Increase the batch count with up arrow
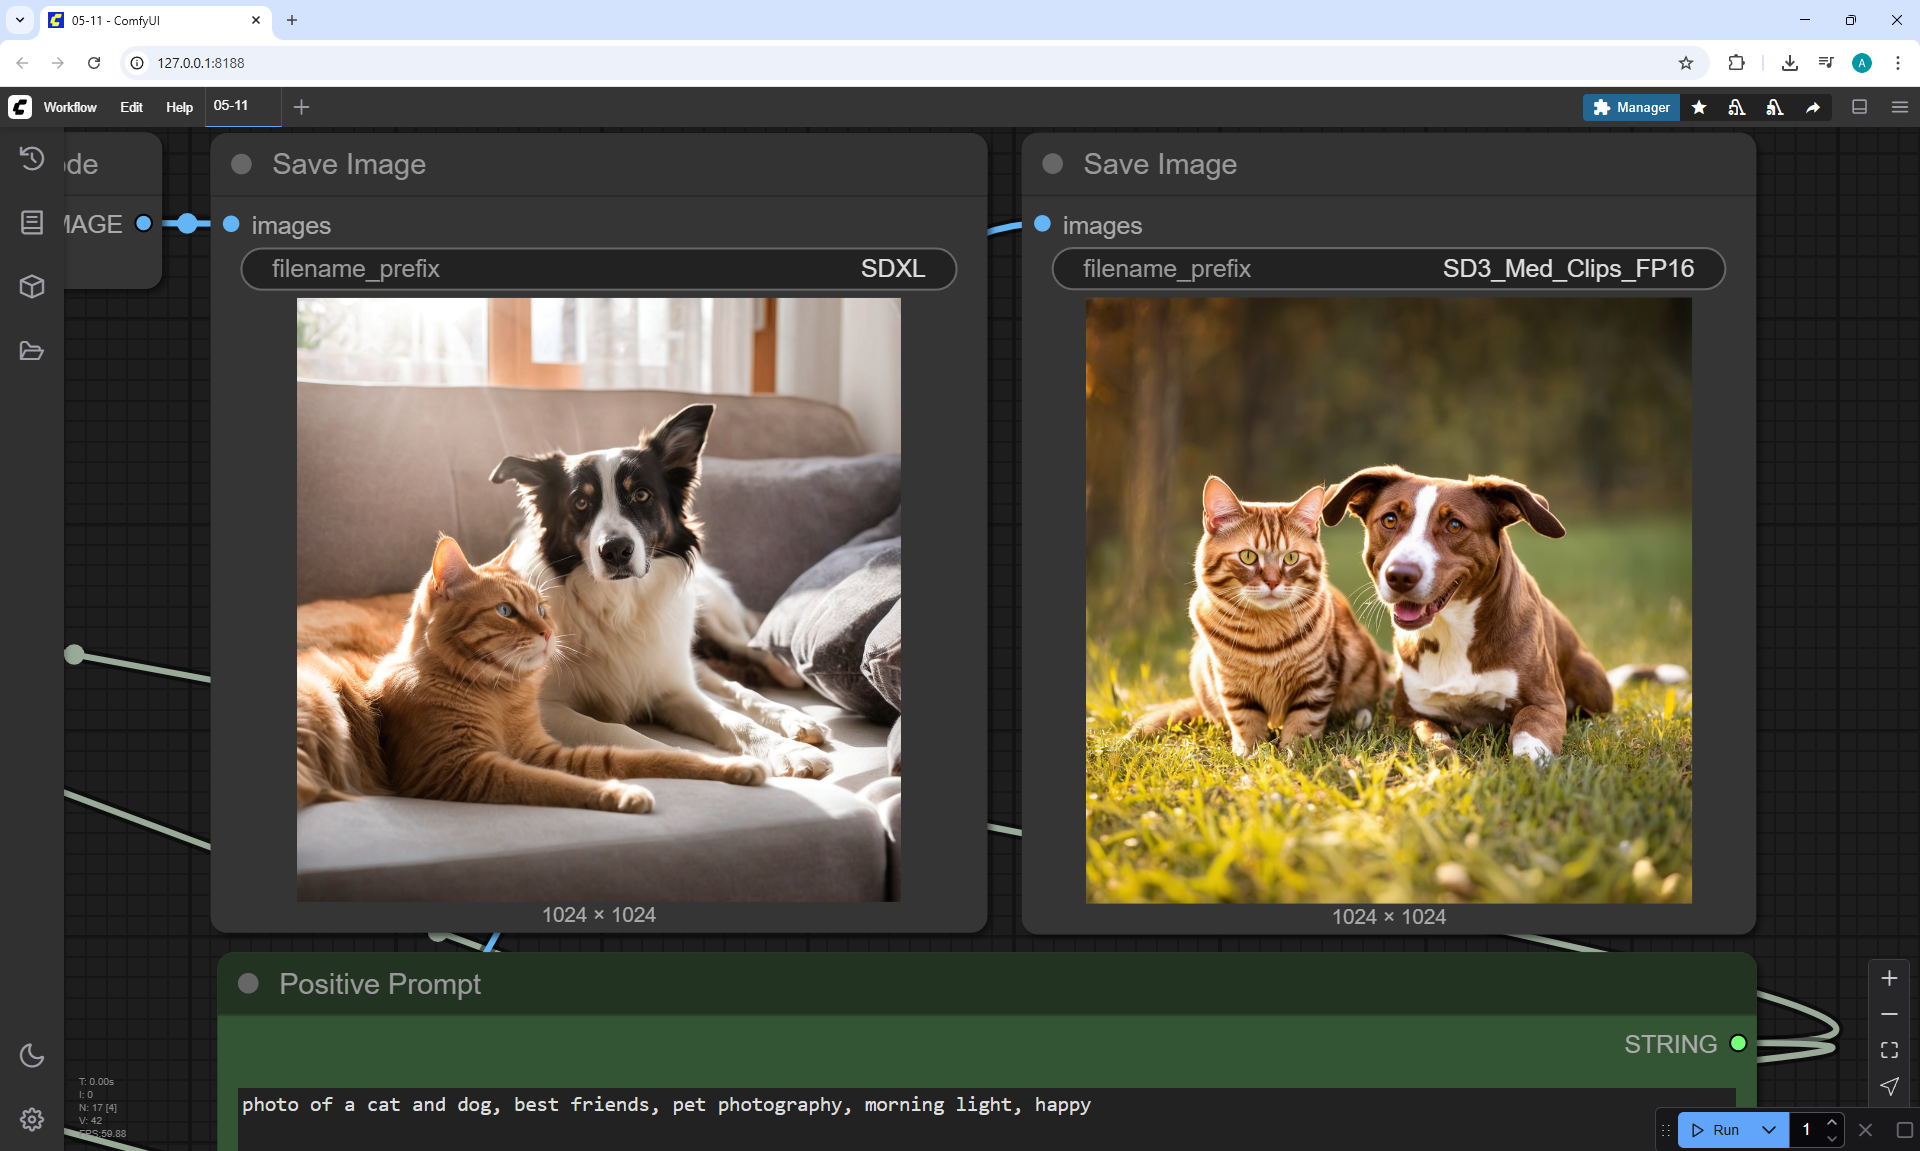Screen dimensions: 1920x1151 click(1832, 1122)
